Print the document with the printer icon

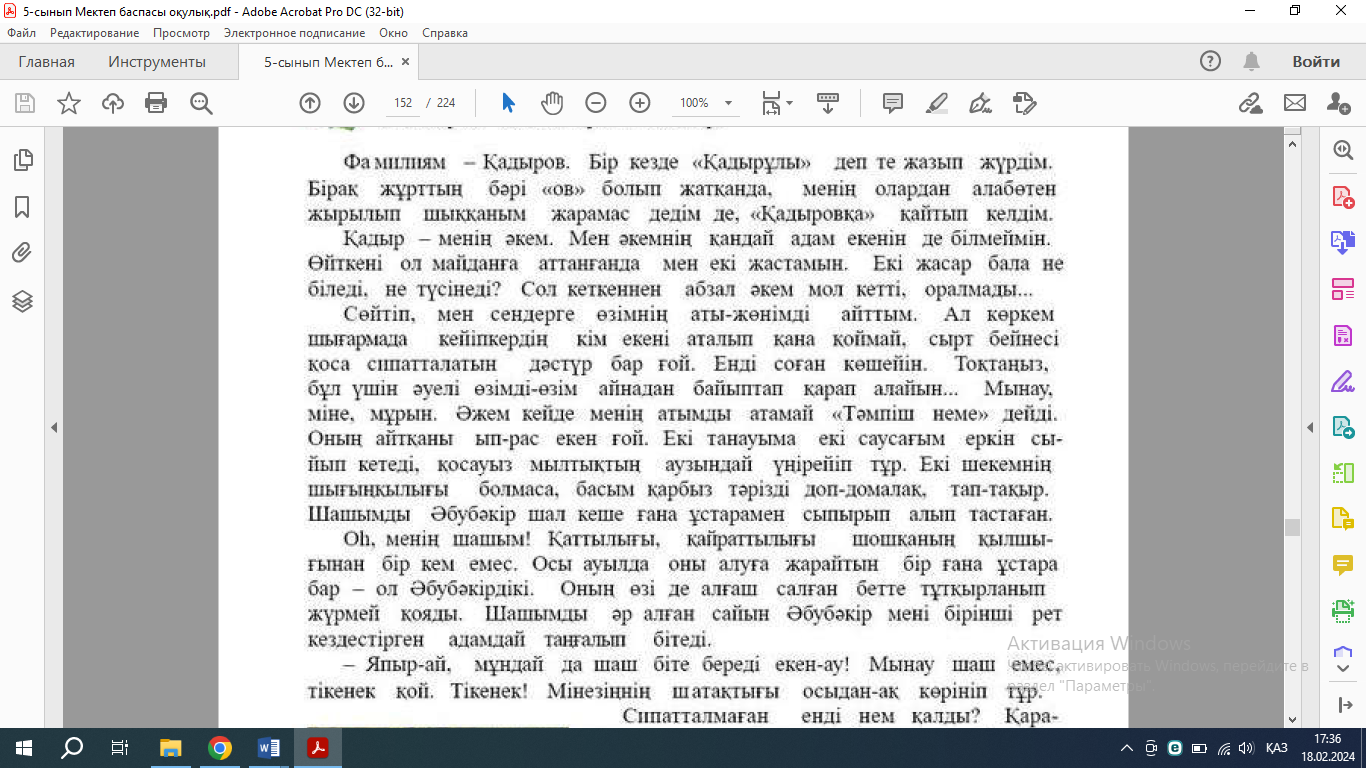tap(156, 103)
